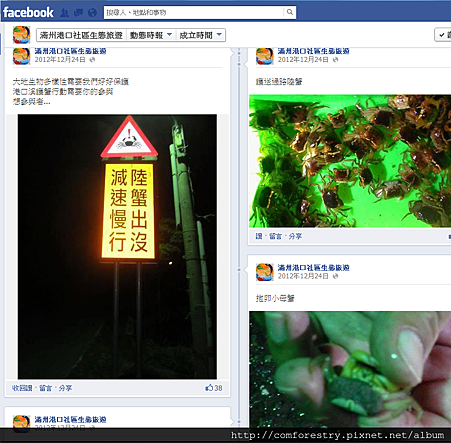Click the search magnifier icon

(290, 12)
